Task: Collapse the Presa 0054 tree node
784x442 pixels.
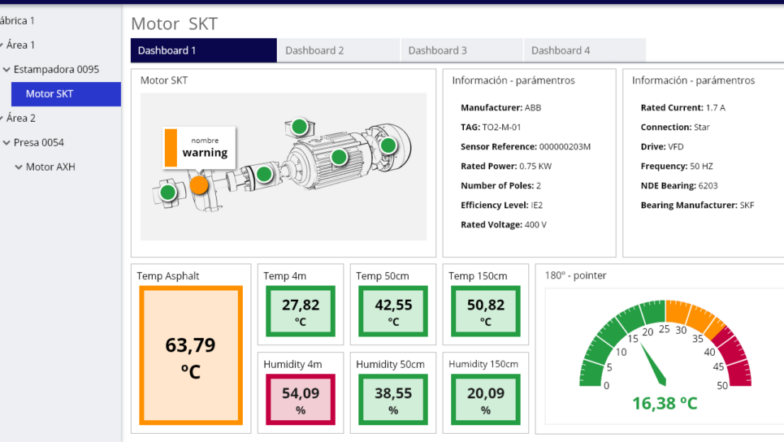Action: pyautogui.click(x=7, y=143)
